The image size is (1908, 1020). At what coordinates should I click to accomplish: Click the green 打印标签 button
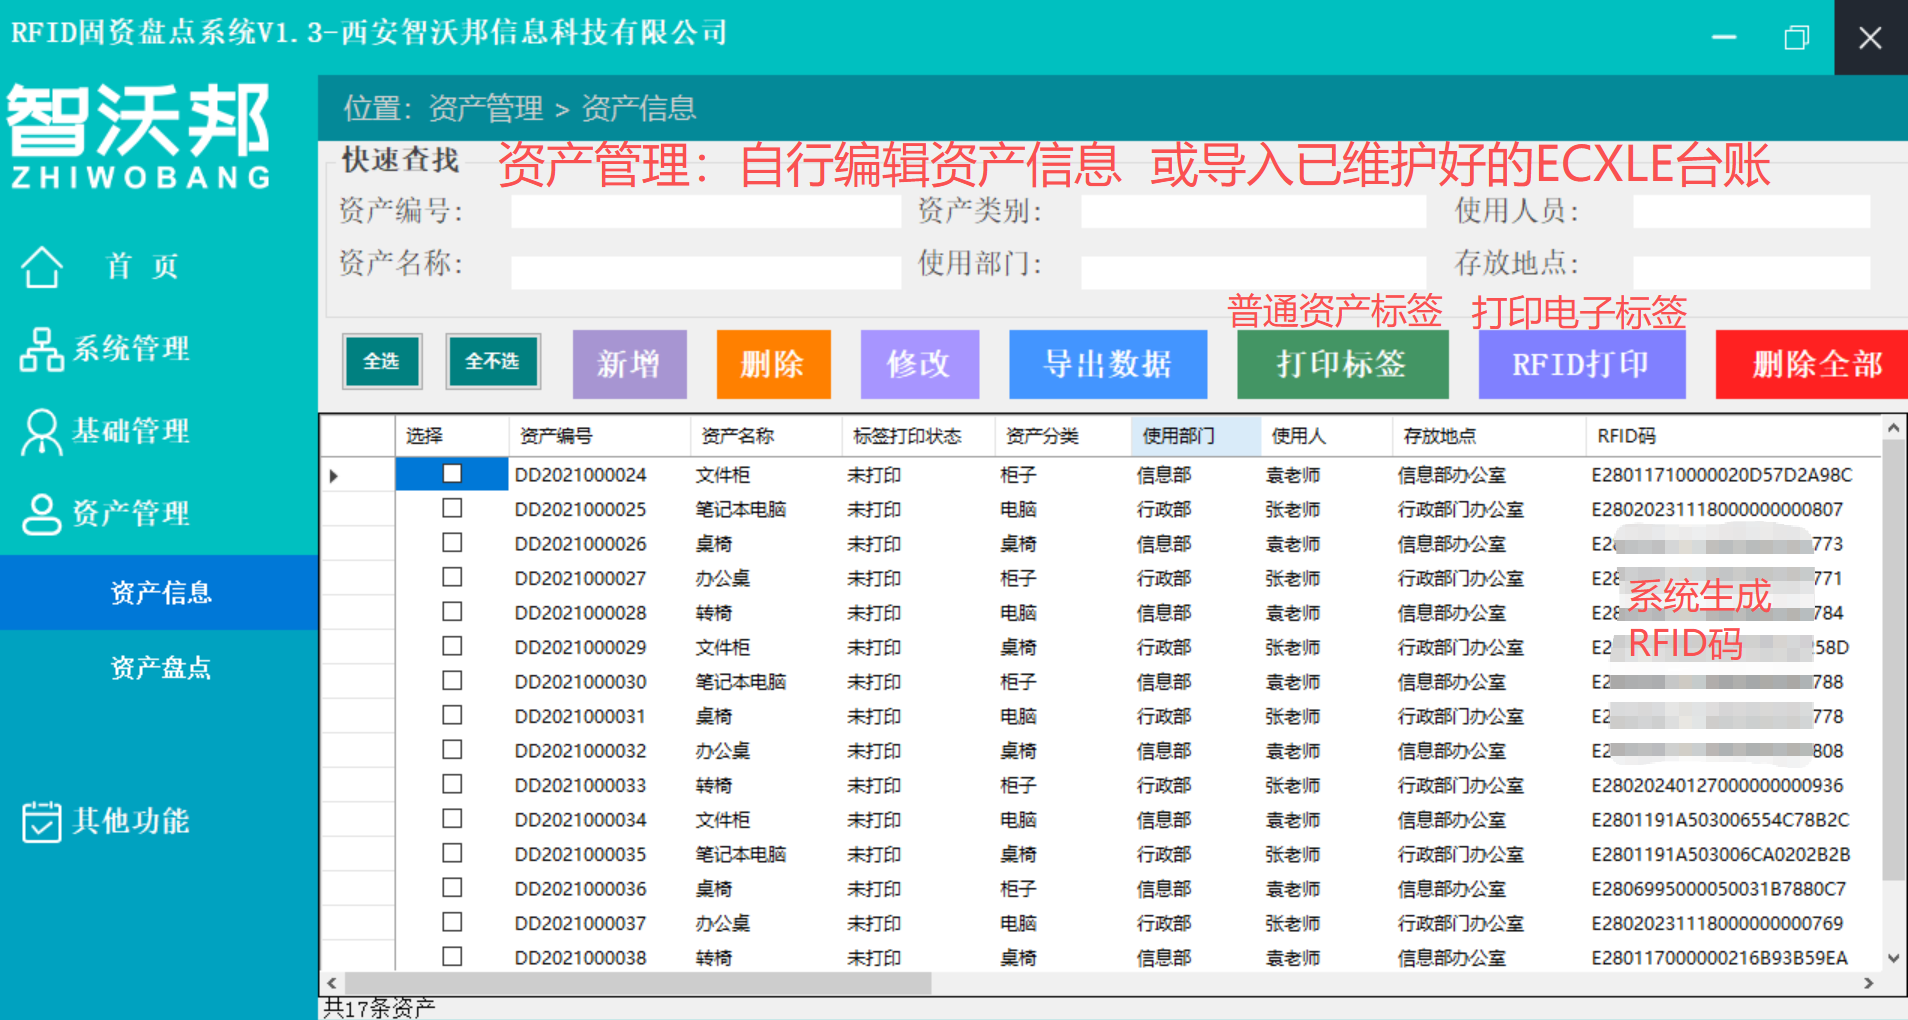click(1342, 365)
